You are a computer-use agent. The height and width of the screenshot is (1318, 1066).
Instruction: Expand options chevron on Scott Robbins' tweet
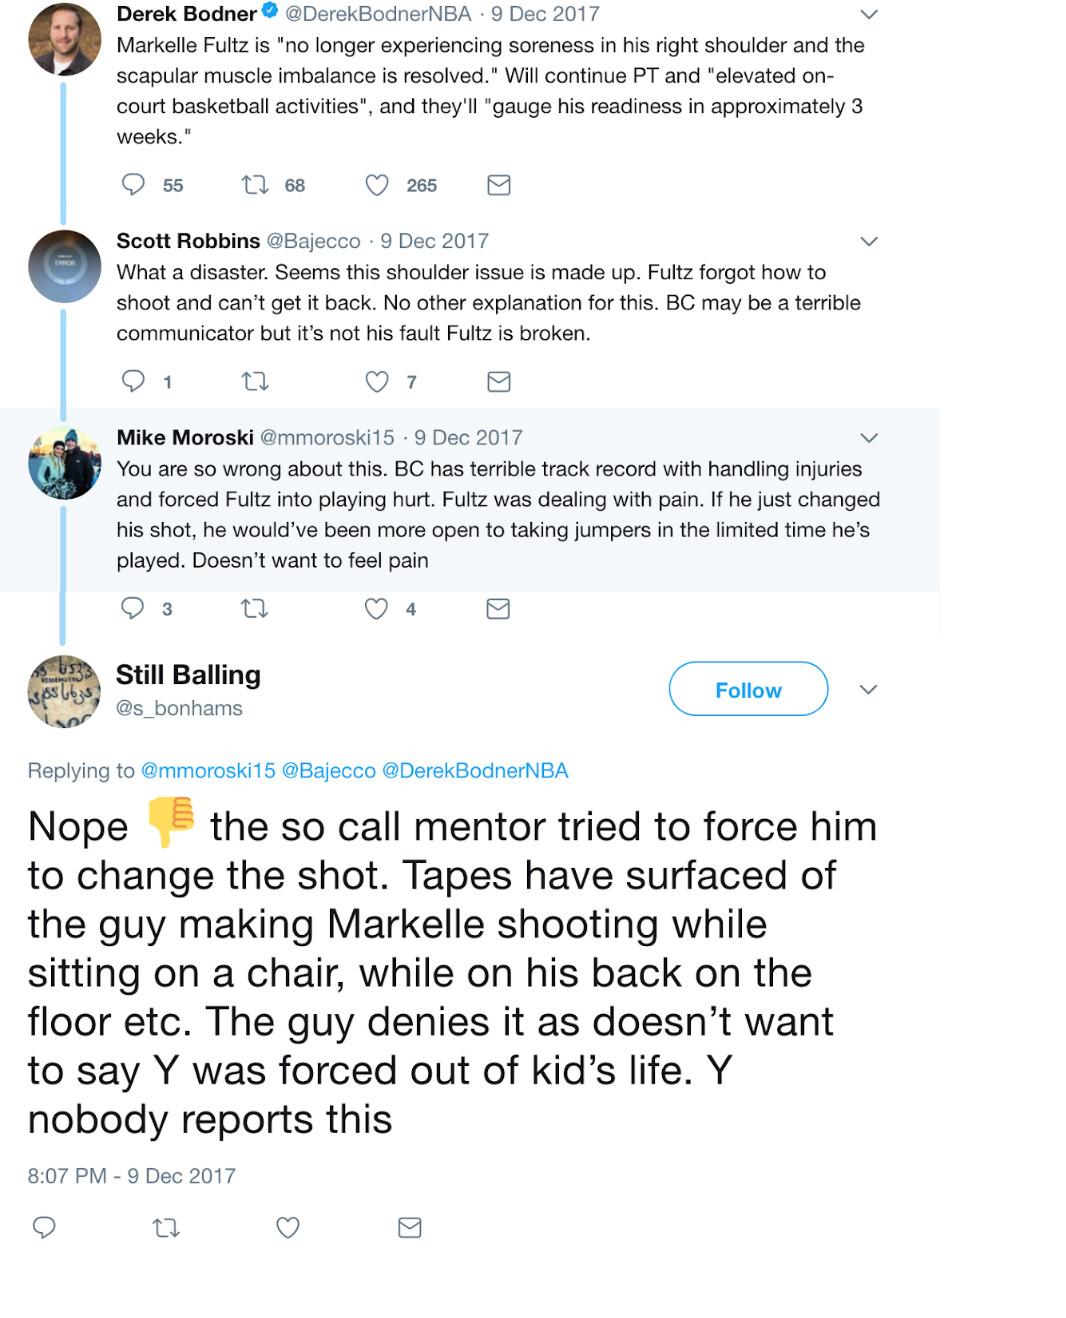(869, 242)
